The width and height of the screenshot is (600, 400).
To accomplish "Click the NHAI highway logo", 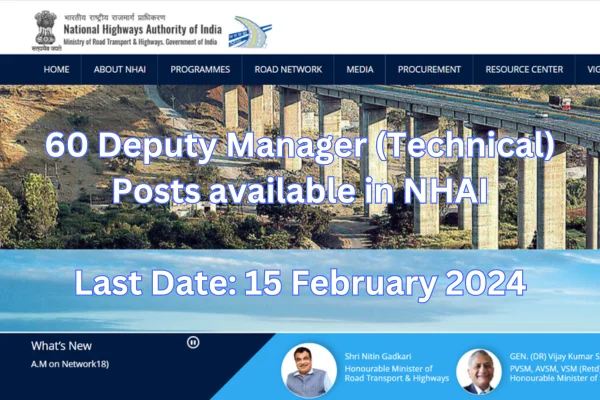I will point(250,32).
